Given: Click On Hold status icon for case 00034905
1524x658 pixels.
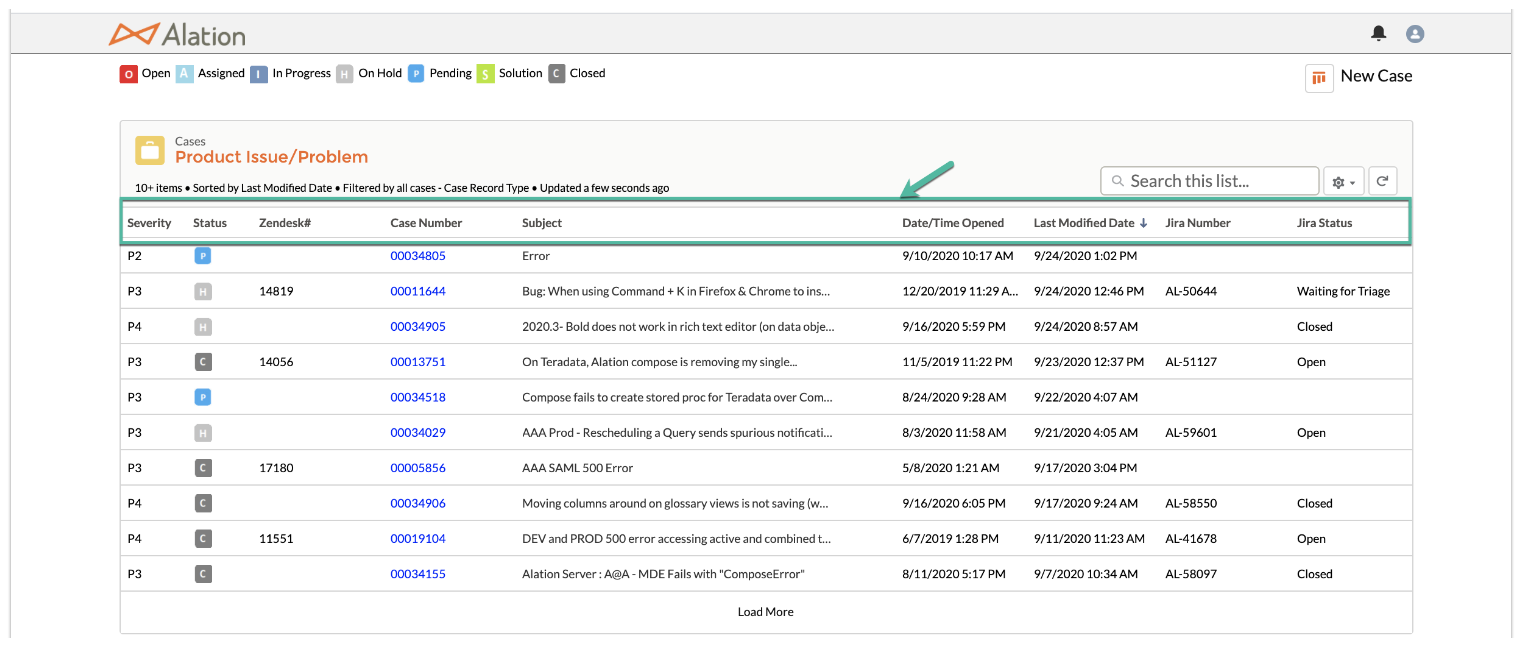Looking at the screenshot, I should pos(202,327).
